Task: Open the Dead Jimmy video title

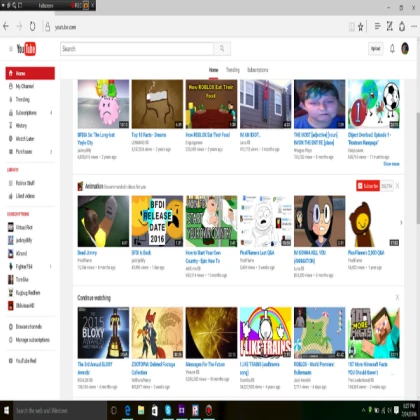Action: (x=87, y=253)
